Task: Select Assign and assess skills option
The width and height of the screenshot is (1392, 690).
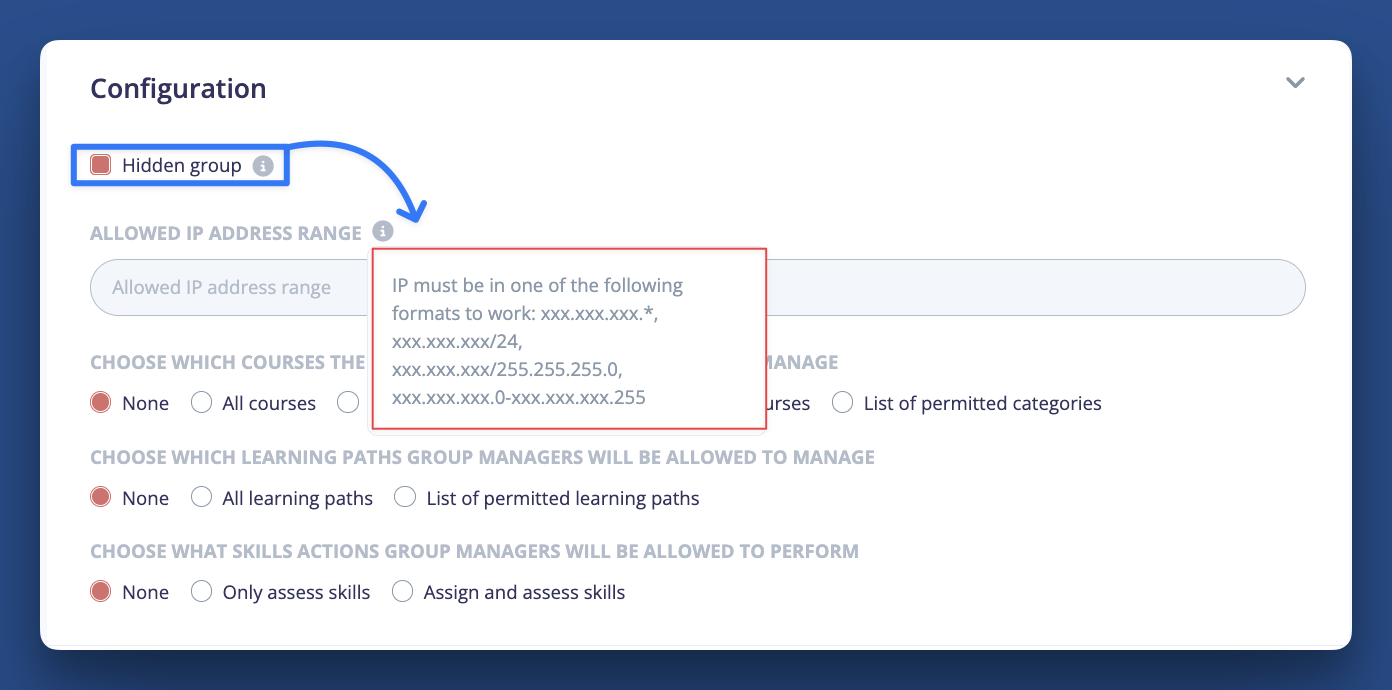Action: click(402, 591)
